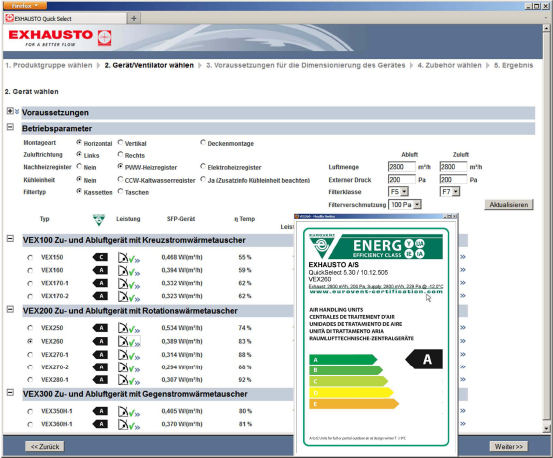Click the VEX360H-1 performance fan icon

pyautogui.click(x=123, y=424)
